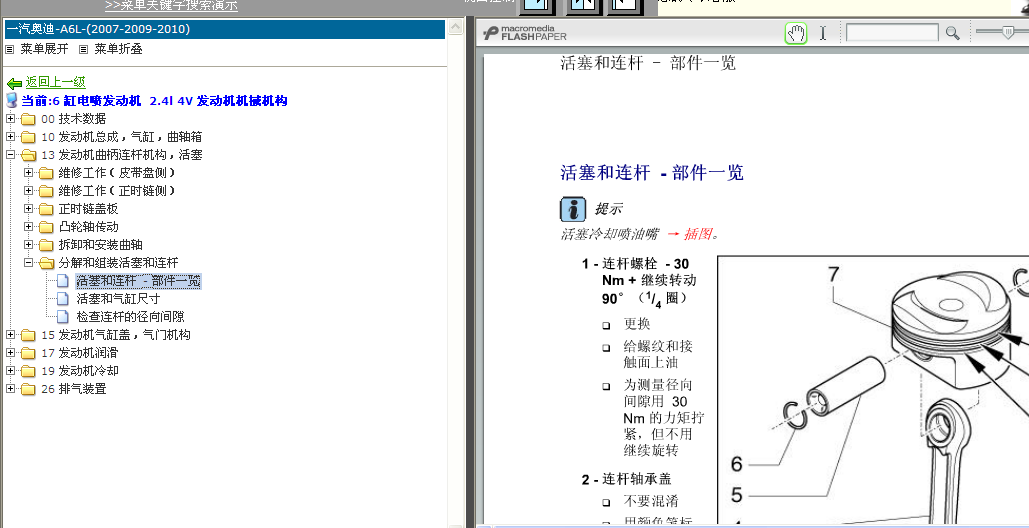Viewport: 1029px width, 528px height.
Task: Collapse the 分解和组装活塞和连杆 subfolder
Action: 28,262
